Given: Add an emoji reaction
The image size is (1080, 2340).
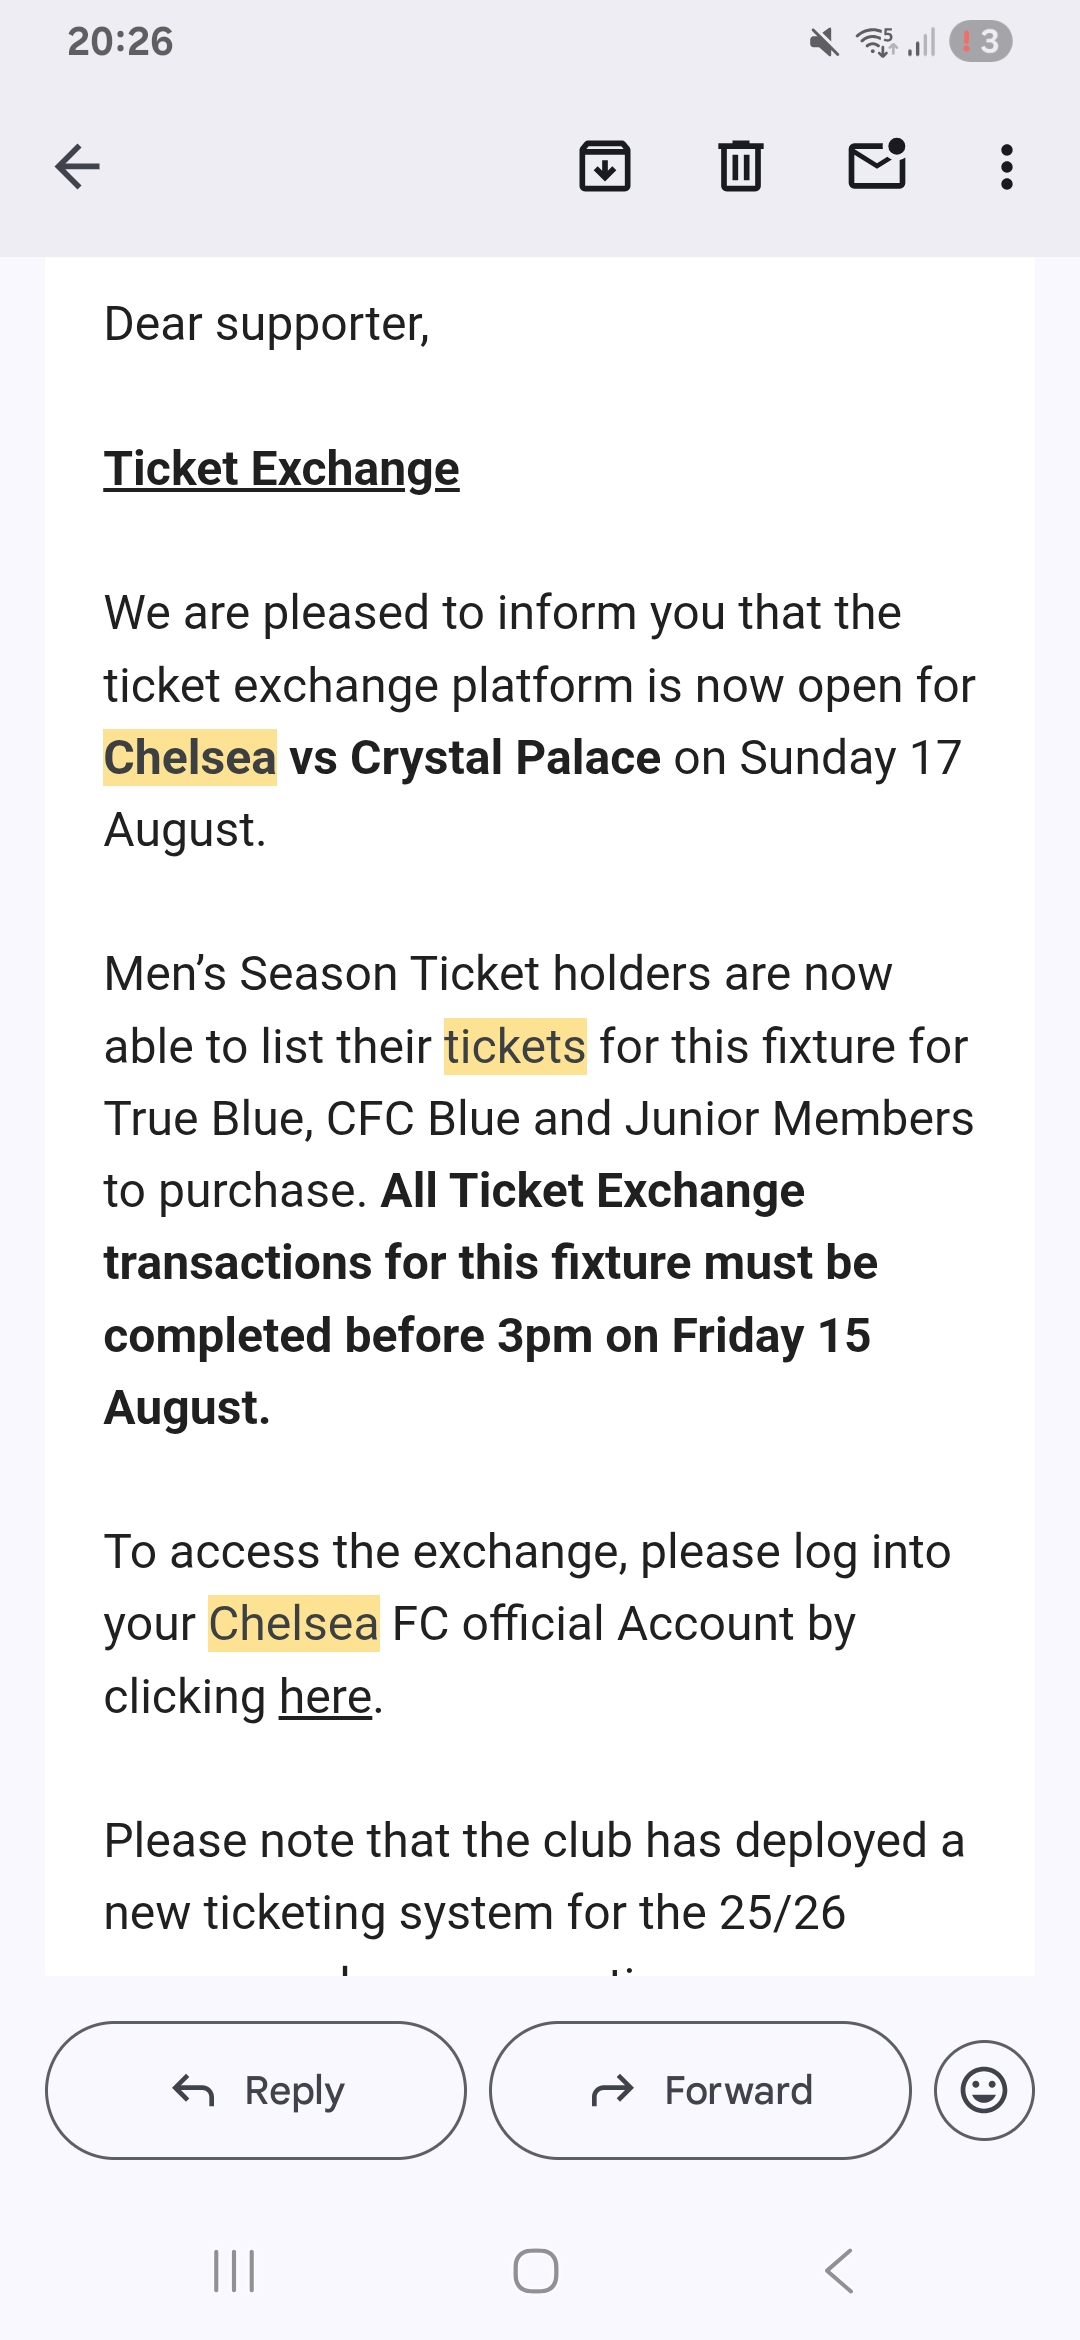Looking at the screenshot, I should [984, 2090].
